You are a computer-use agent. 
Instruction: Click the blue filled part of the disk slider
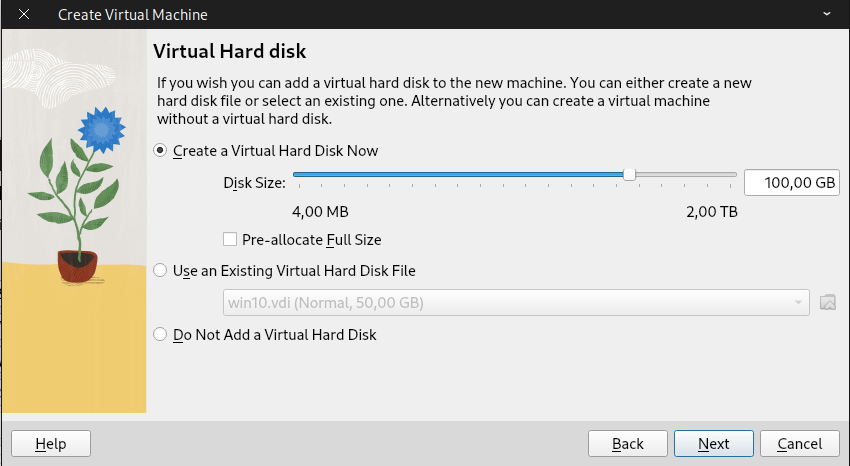coord(458,174)
